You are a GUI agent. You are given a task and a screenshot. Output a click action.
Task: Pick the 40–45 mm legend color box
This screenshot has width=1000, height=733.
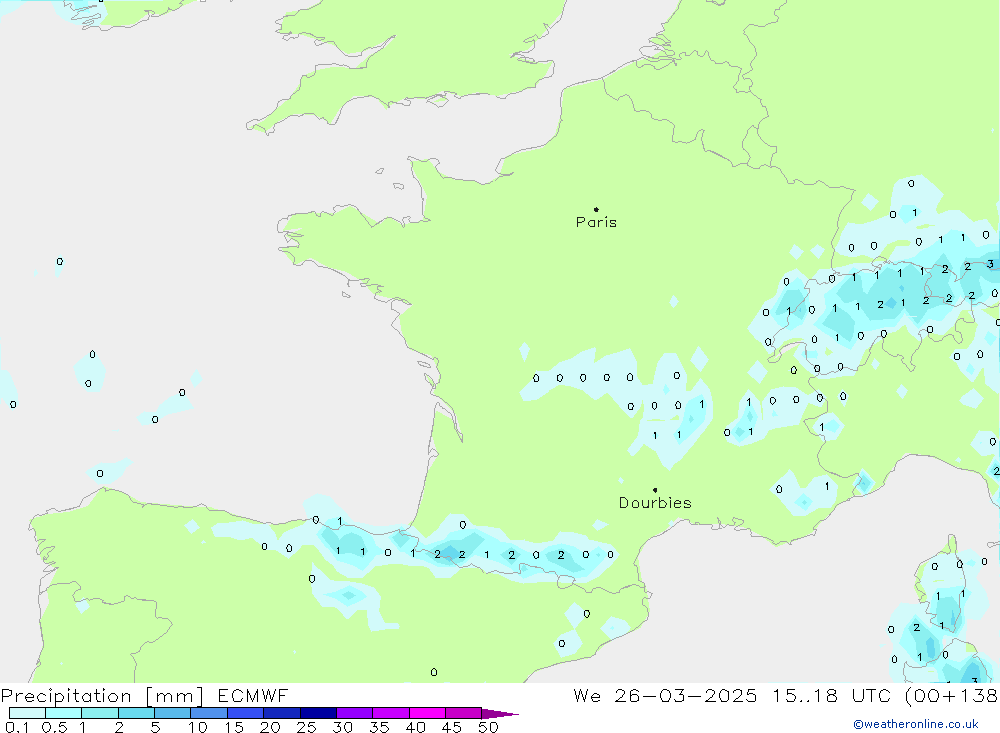pyautogui.click(x=427, y=713)
